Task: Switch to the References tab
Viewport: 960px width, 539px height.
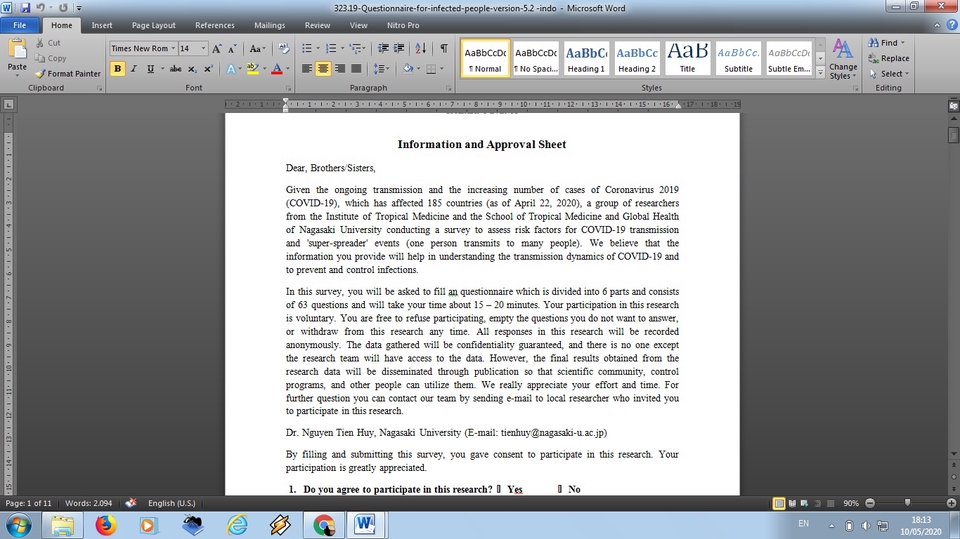Action: [215, 25]
